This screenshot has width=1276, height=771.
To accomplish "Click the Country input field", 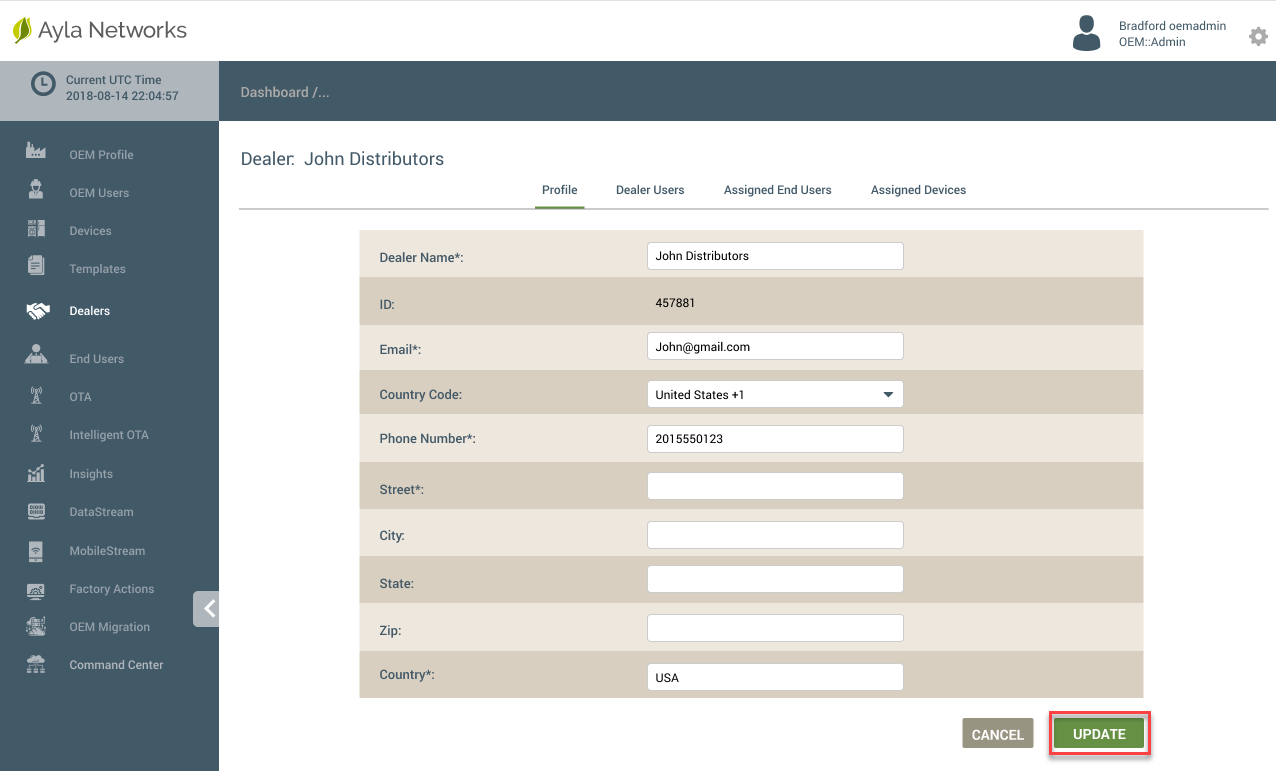I will click(x=775, y=677).
